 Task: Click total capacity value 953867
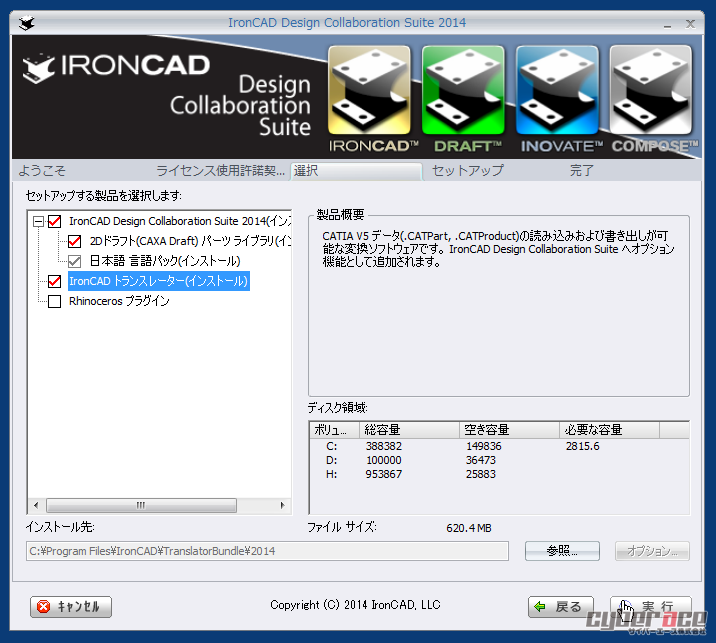tap(384, 474)
